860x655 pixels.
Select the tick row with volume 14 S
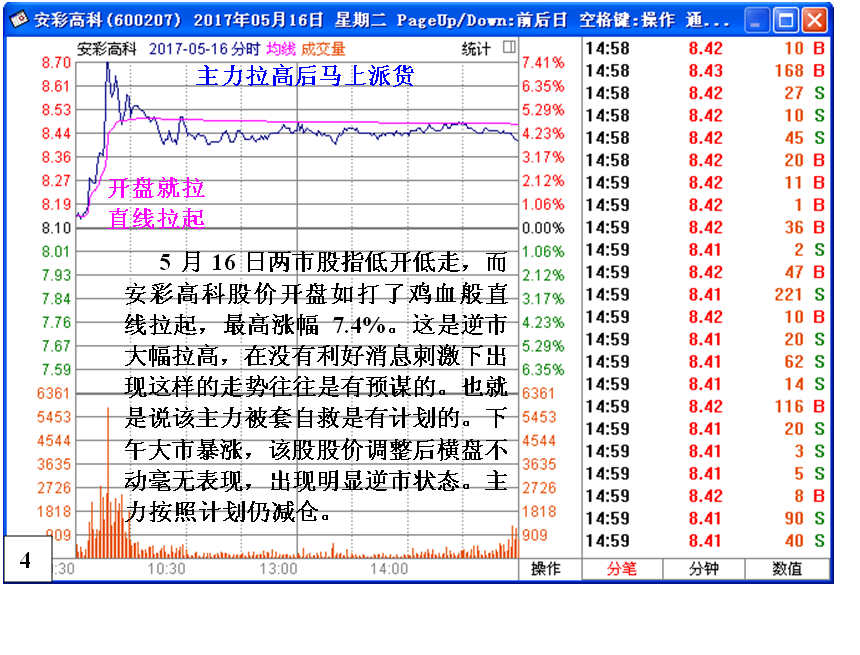pyautogui.click(x=705, y=384)
